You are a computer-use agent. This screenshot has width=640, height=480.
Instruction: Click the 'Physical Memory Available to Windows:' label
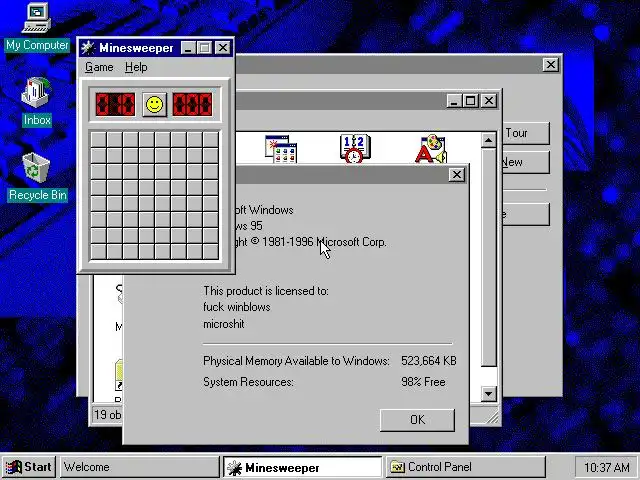(296, 361)
